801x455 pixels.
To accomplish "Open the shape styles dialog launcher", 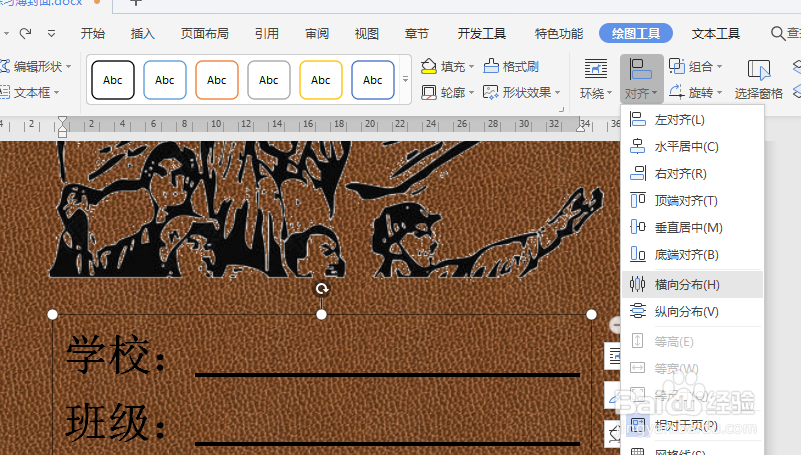I will point(561,109).
